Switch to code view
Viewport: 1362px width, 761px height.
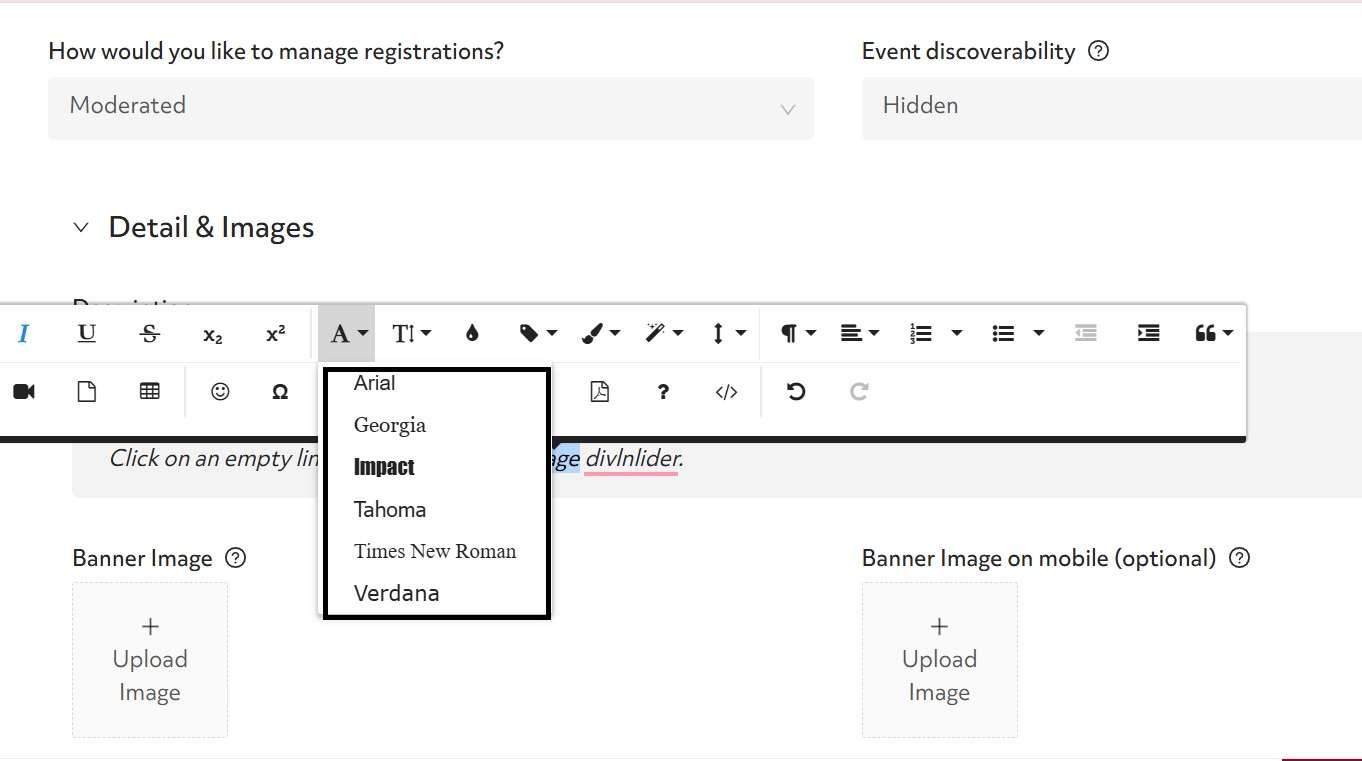pyautogui.click(x=726, y=392)
